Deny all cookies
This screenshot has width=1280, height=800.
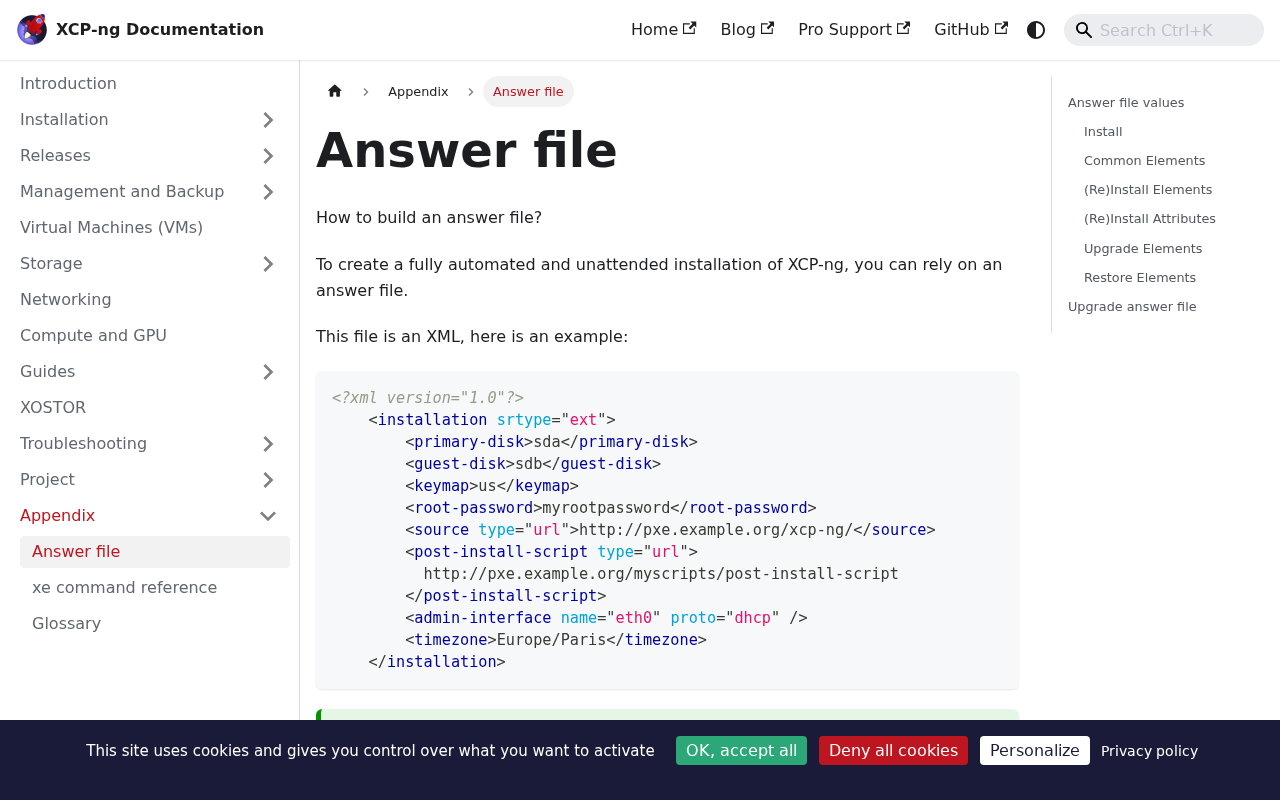(x=893, y=750)
